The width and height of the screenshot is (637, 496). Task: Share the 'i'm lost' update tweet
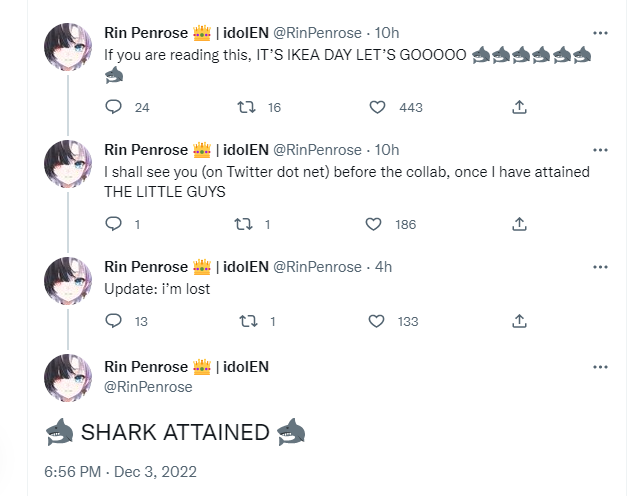pyautogui.click(x=519, y=321)
